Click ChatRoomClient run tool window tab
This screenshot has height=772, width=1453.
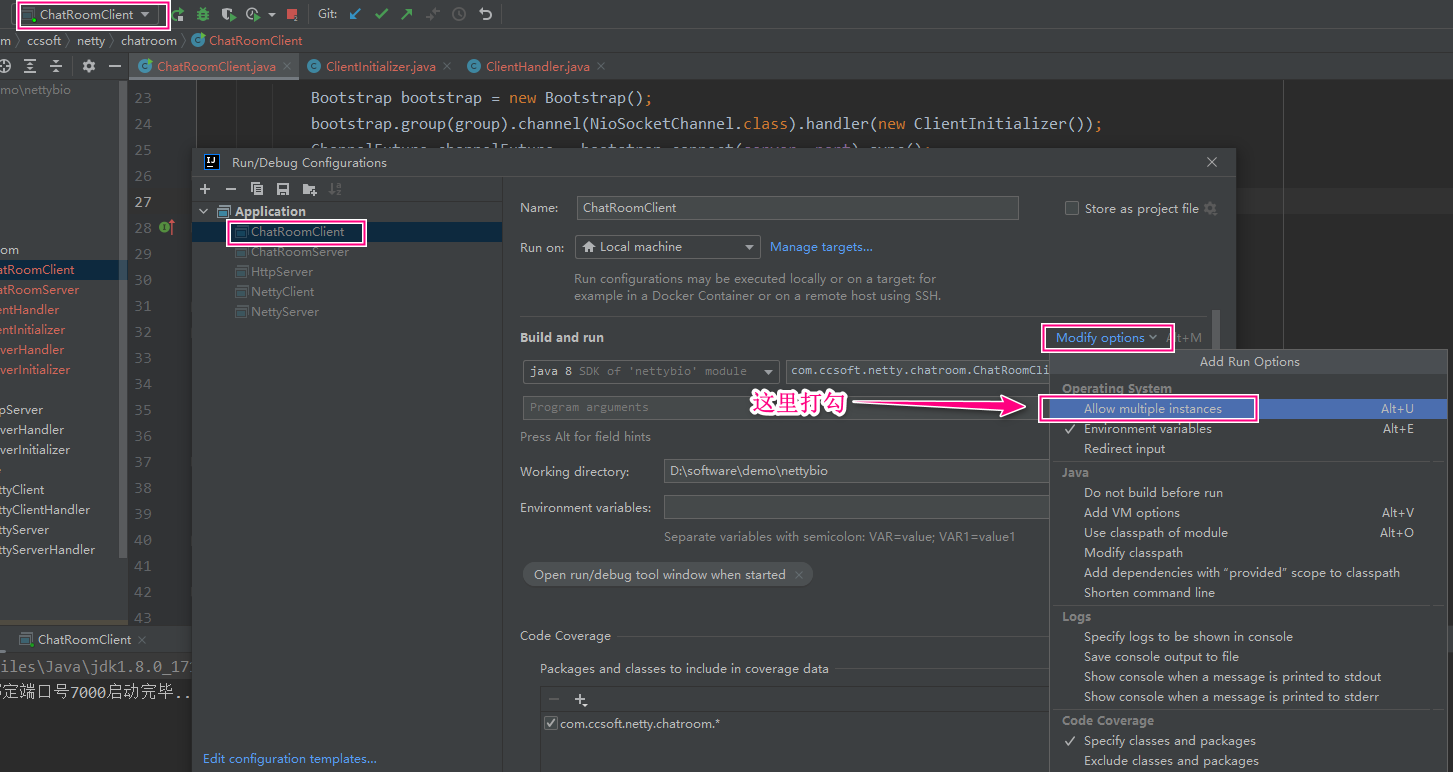pos(84,640)
